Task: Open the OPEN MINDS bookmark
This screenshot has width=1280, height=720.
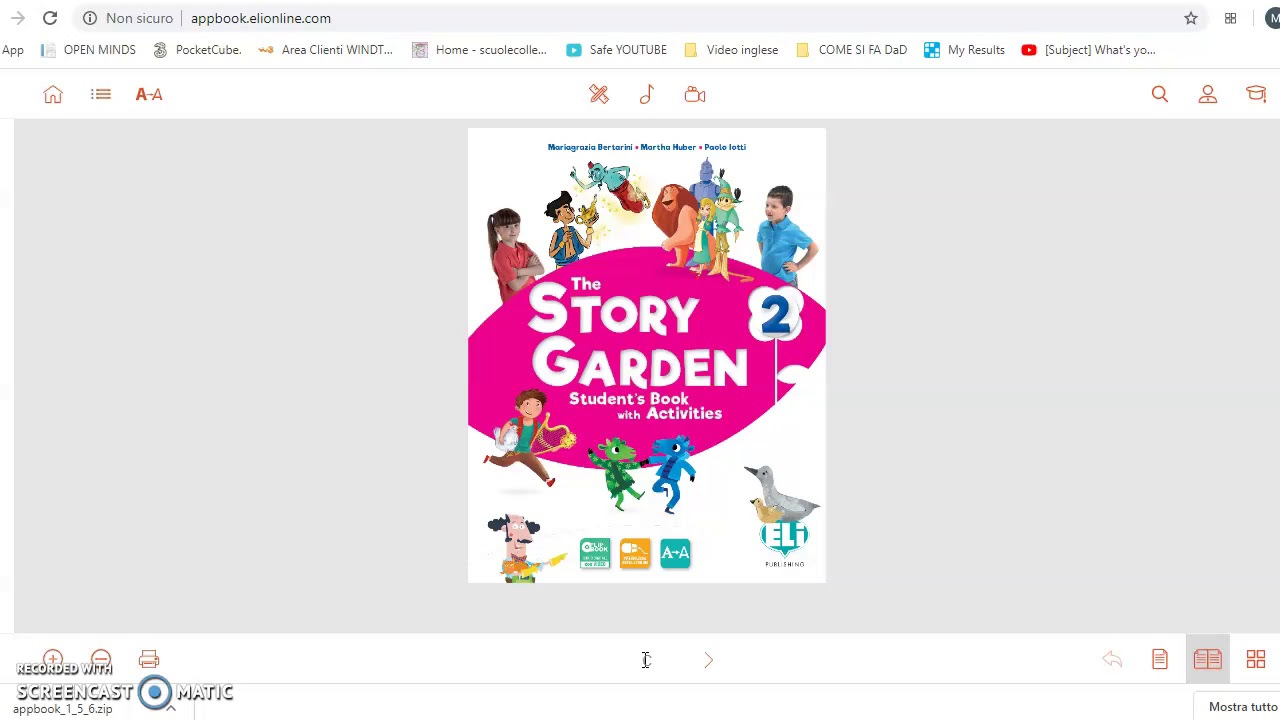Action: (x=89, y=50)
